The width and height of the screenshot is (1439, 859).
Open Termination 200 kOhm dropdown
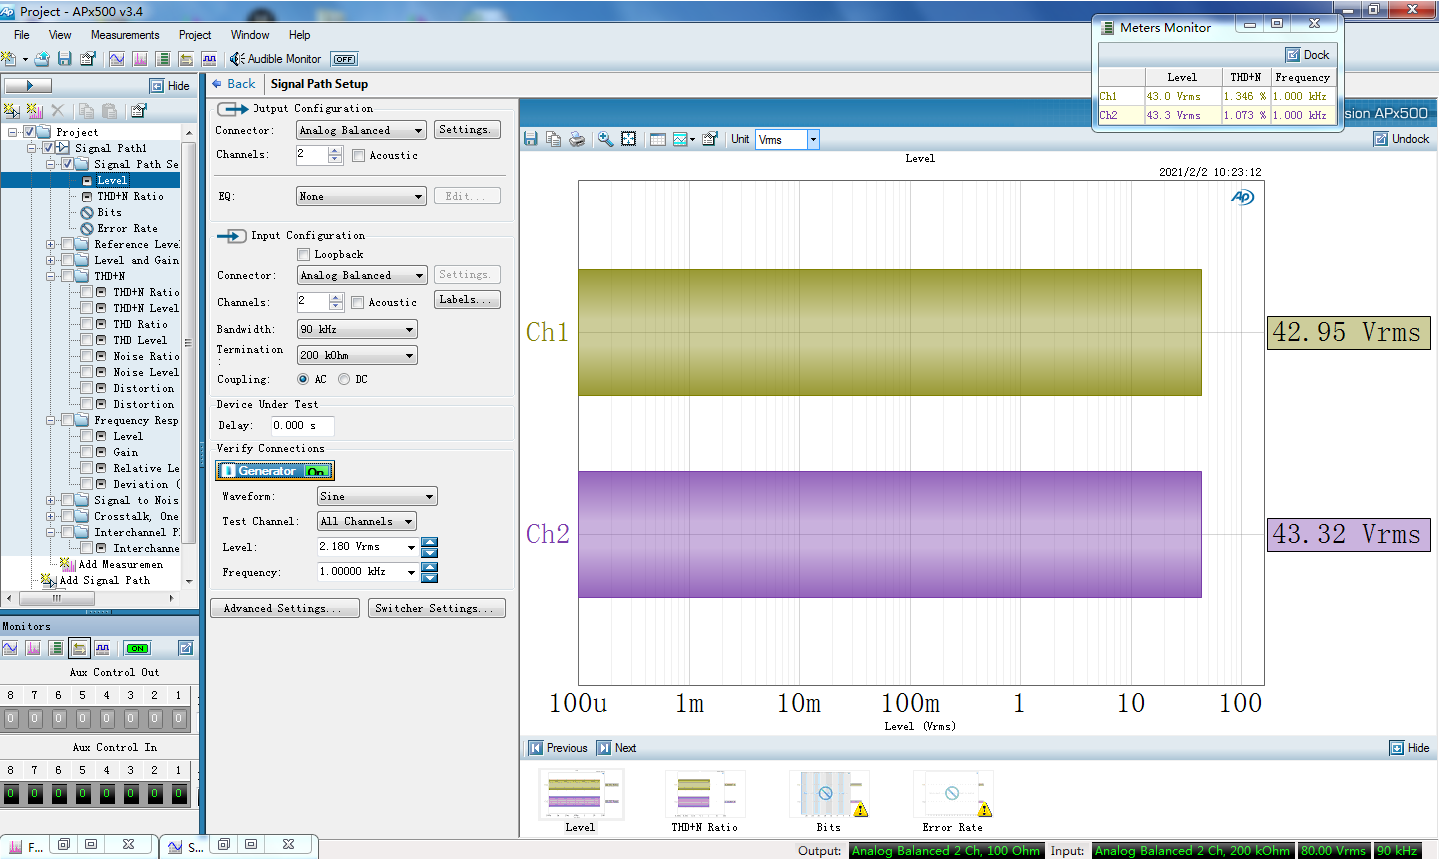pos(357,356)
